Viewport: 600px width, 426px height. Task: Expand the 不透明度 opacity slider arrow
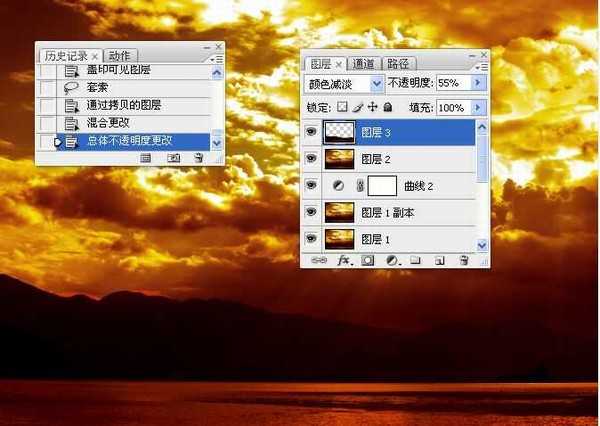pos(478,83)
